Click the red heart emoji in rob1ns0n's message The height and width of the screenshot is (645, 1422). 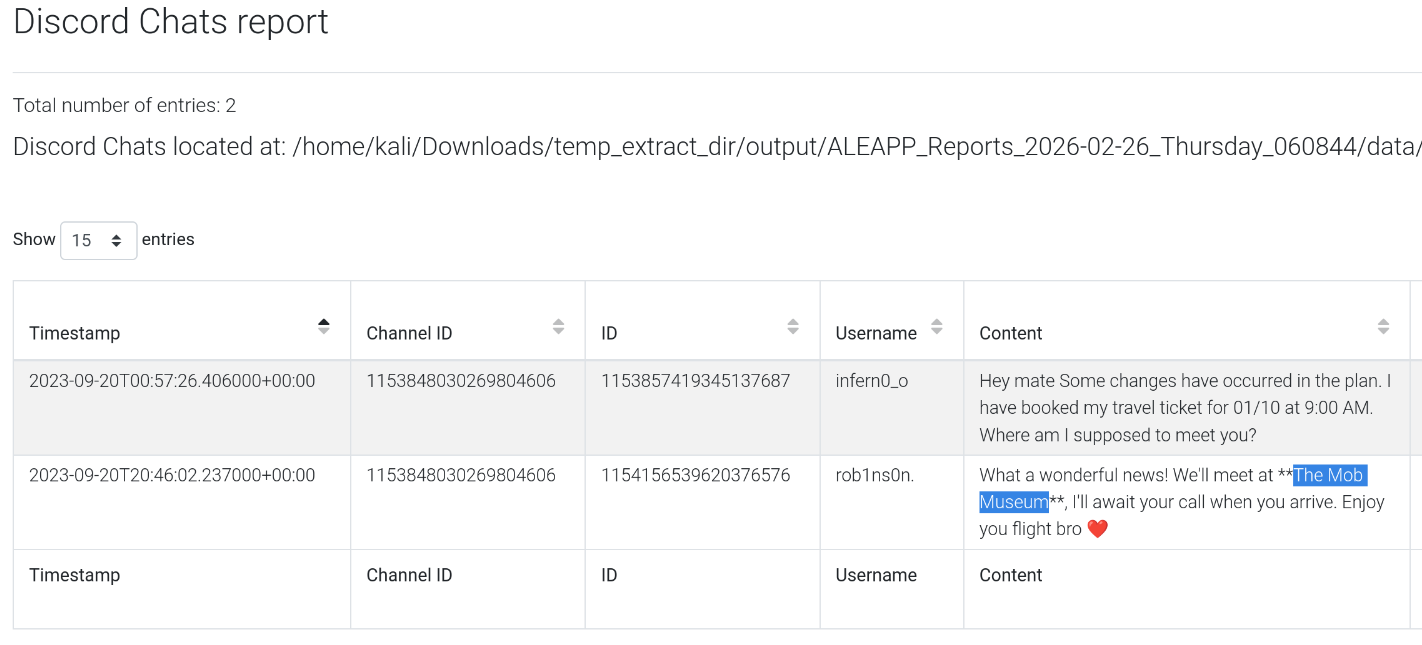[1097, 529]
